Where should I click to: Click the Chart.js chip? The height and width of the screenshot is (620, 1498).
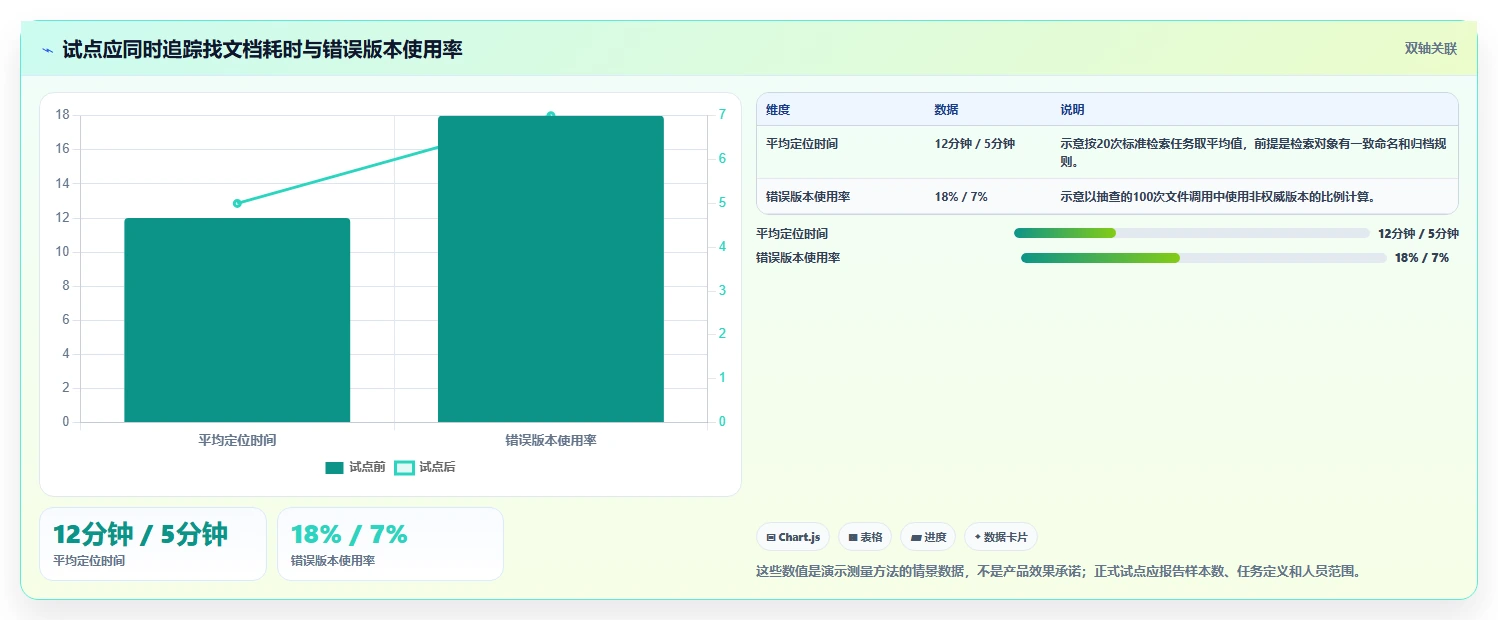(793, 537)
